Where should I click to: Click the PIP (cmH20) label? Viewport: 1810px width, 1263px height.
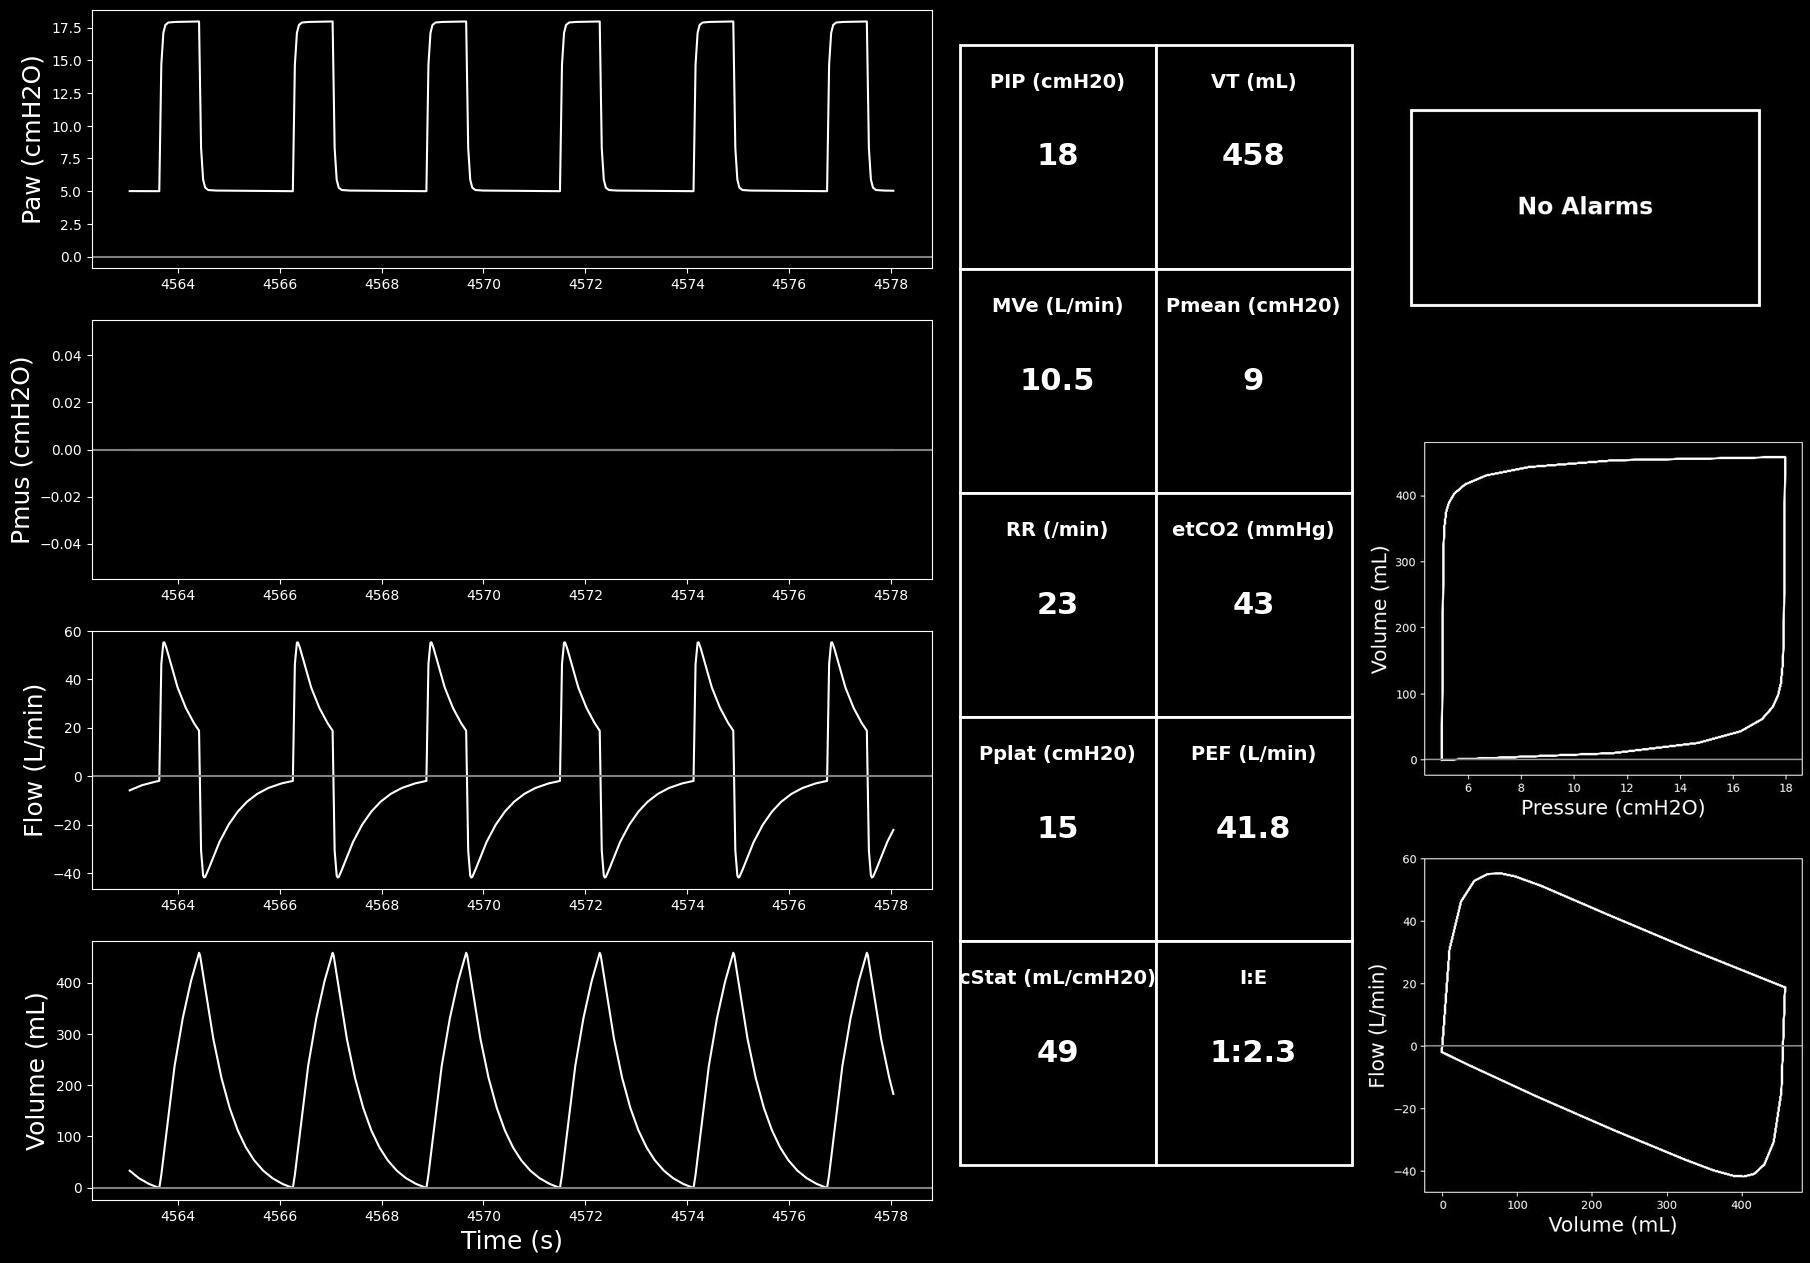[x=1057, y=82]
